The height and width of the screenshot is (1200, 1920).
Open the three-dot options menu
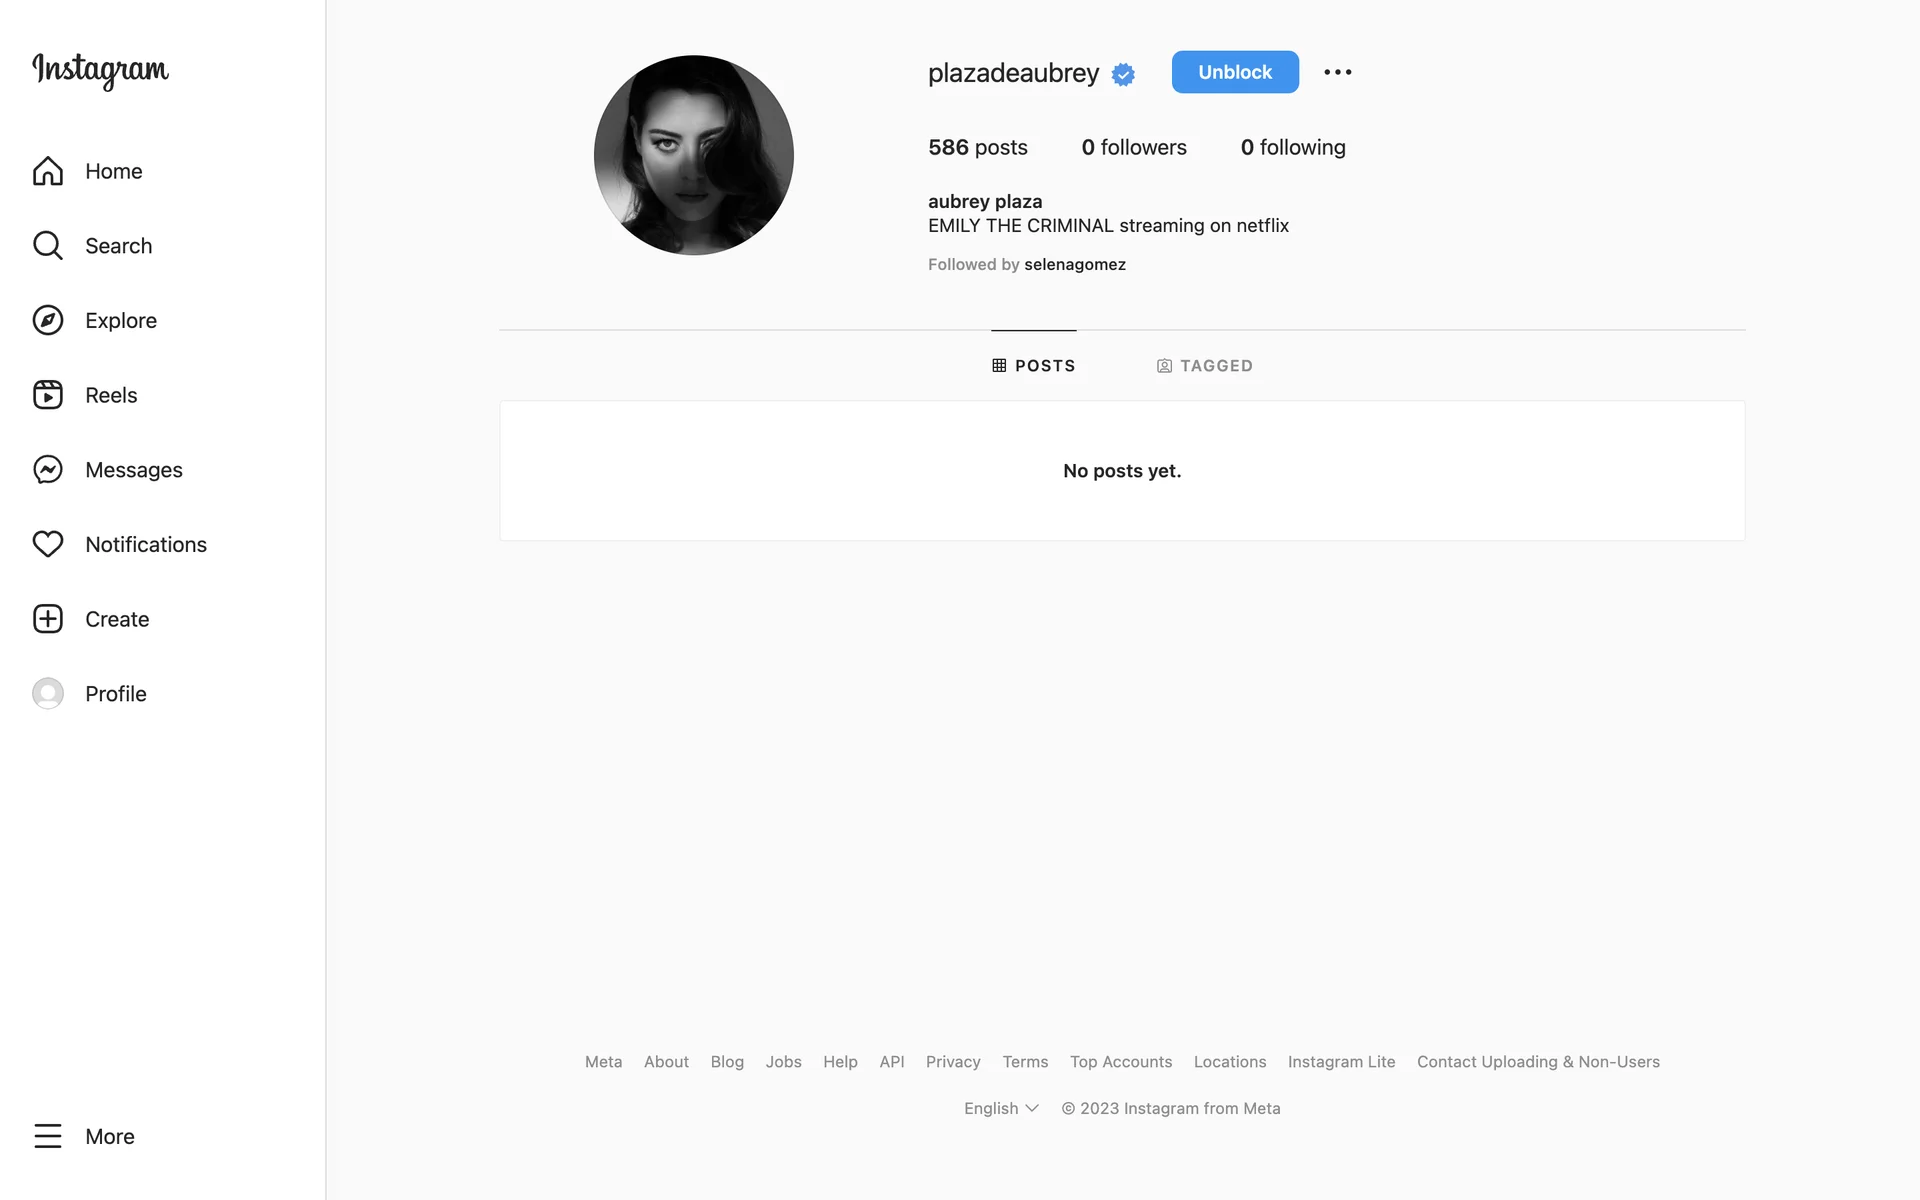(x=1338, y=72)
